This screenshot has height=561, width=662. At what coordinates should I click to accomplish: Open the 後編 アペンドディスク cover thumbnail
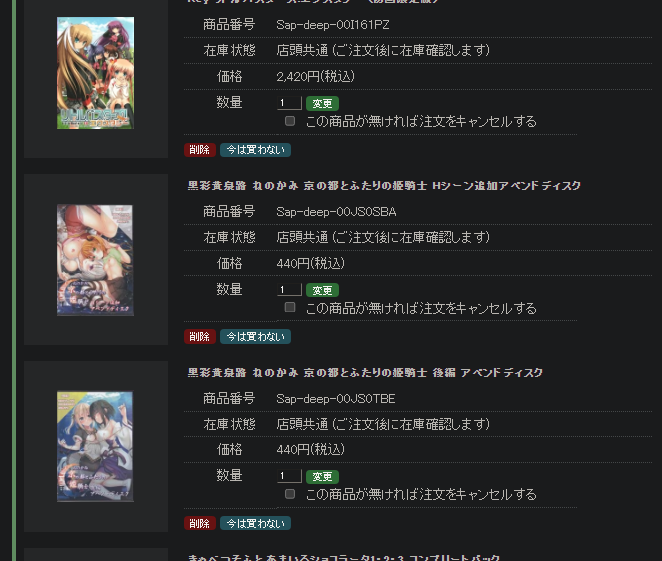[x=95, y=446]
